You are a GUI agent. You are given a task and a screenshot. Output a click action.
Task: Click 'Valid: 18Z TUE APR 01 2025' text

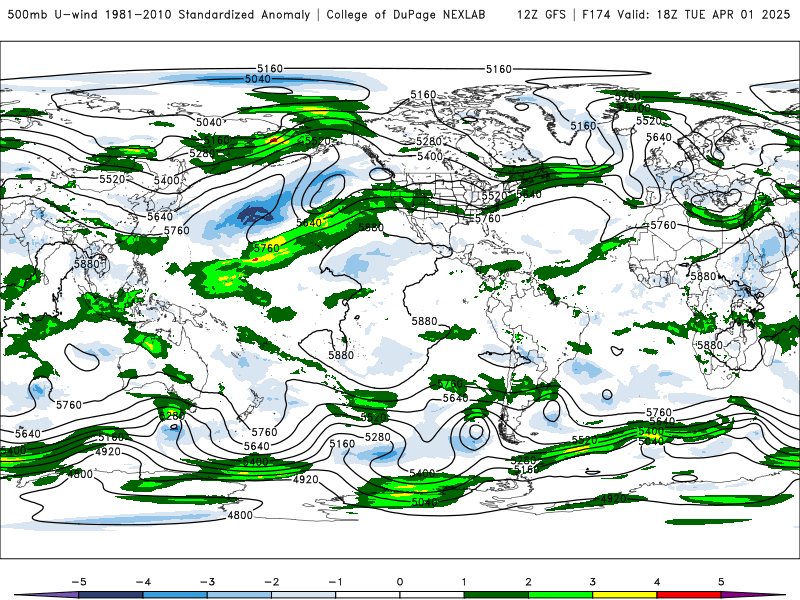(704, 14)
